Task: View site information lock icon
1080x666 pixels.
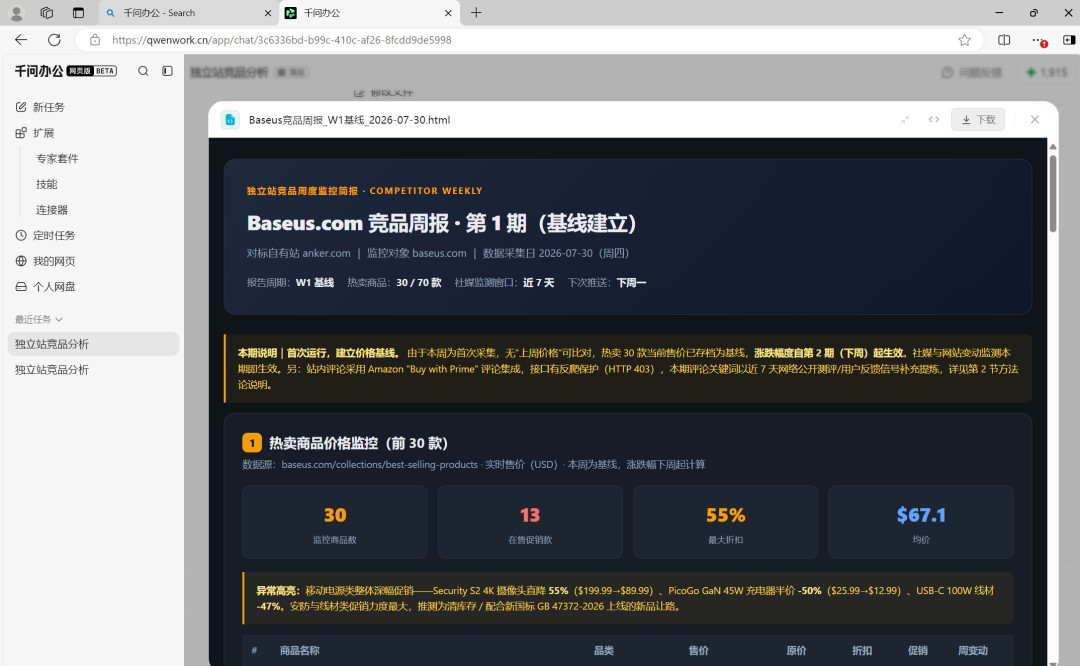Action: [95, 40]
